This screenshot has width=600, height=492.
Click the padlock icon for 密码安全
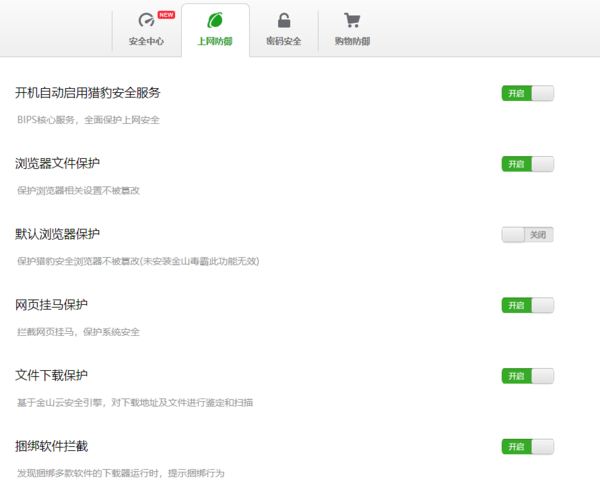(284, 21)
